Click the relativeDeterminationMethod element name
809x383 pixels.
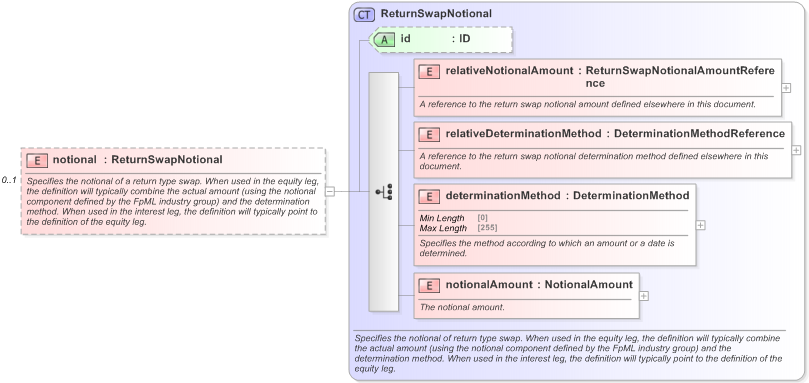pos(523,134)
